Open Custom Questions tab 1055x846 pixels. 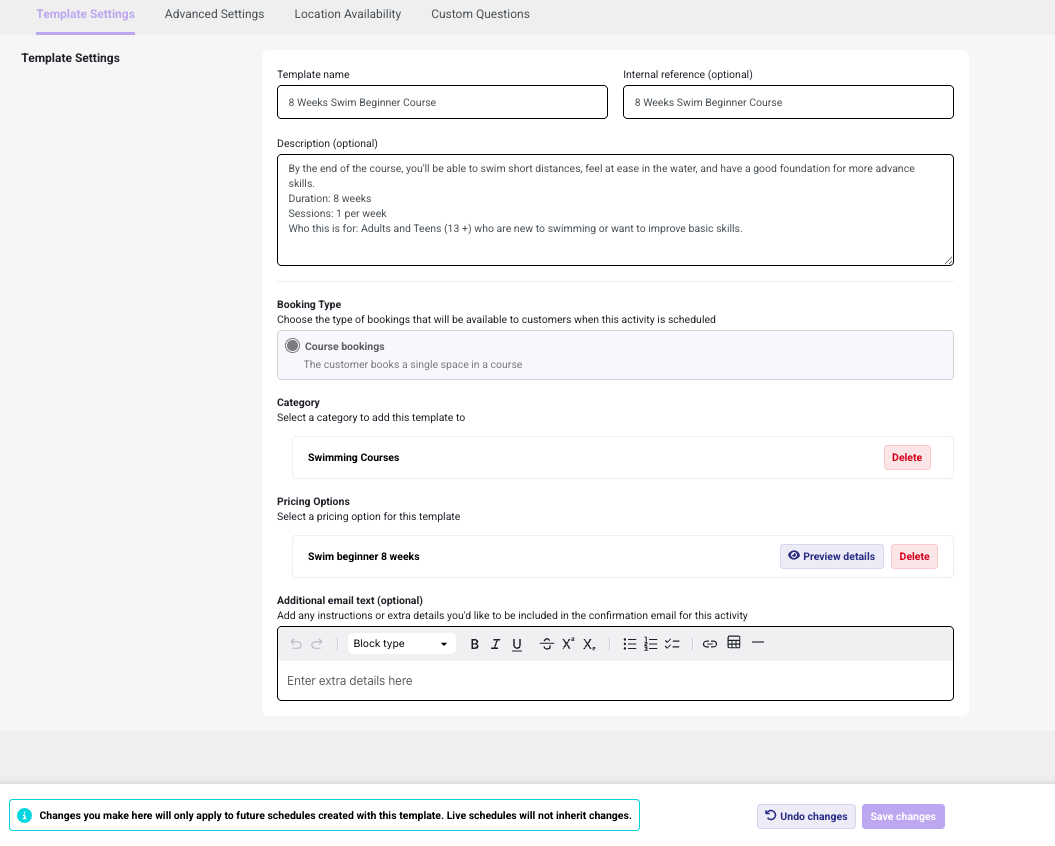480,14
